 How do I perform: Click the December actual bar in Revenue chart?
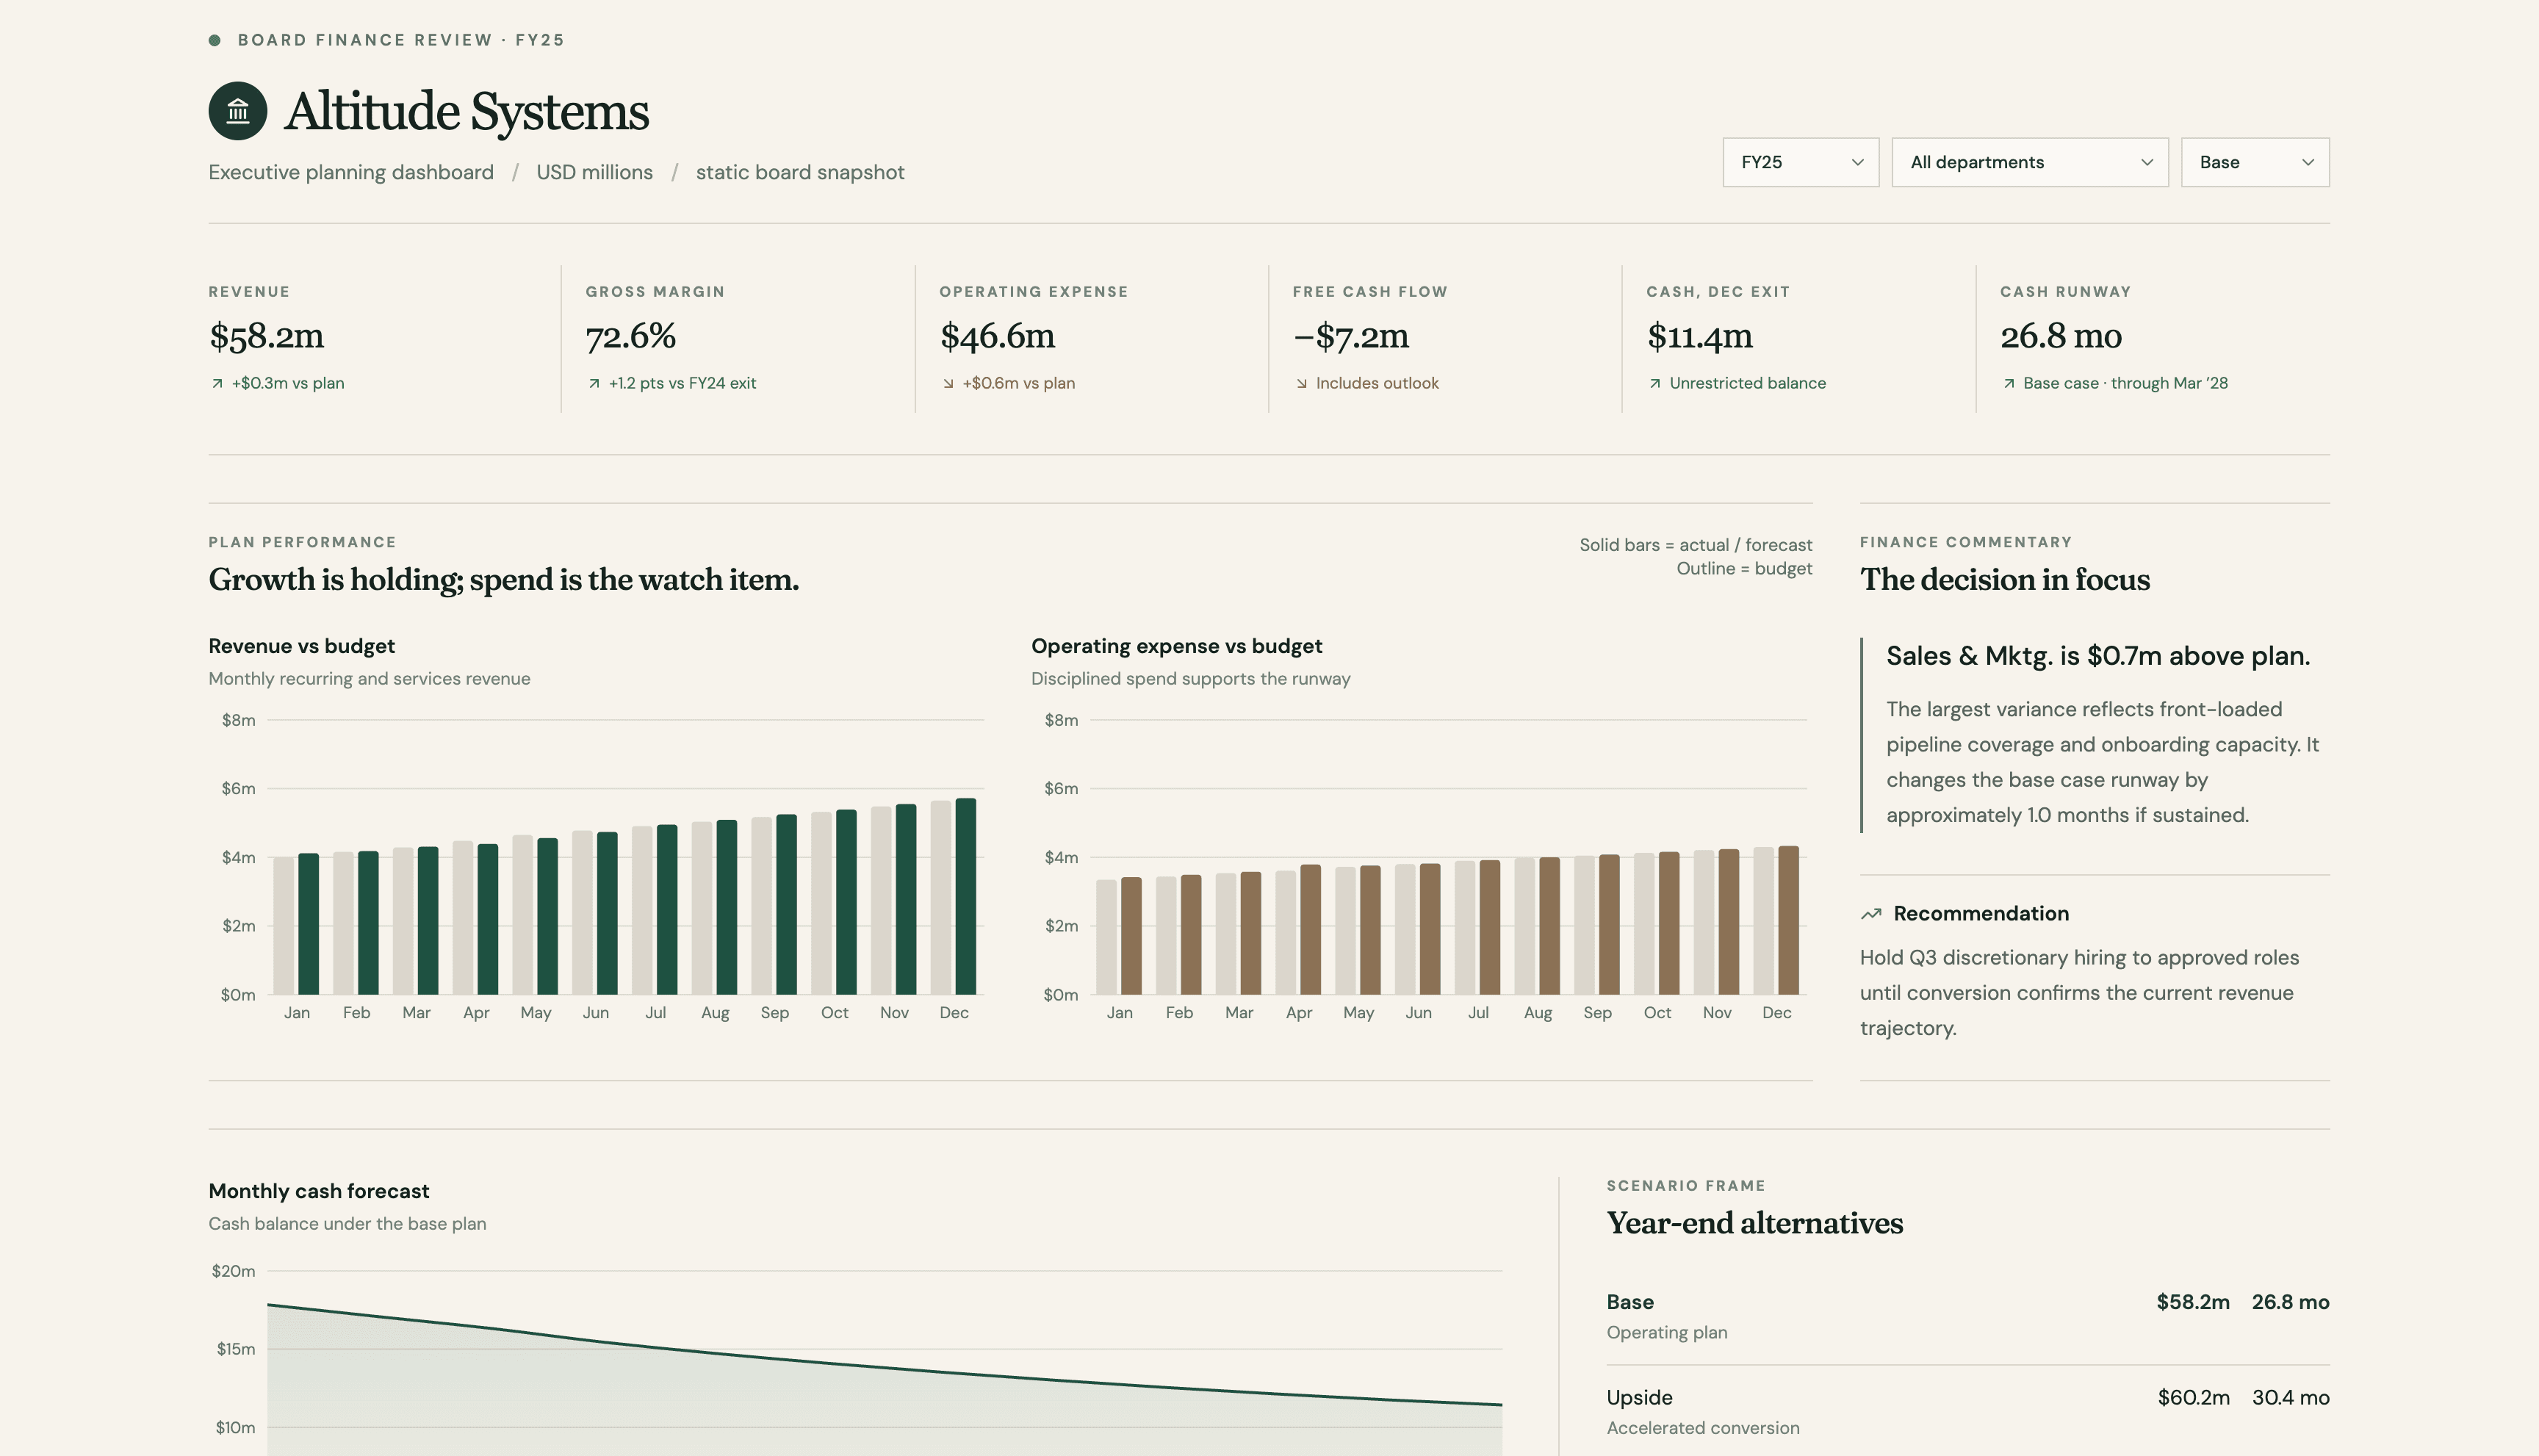coord(966,896)
